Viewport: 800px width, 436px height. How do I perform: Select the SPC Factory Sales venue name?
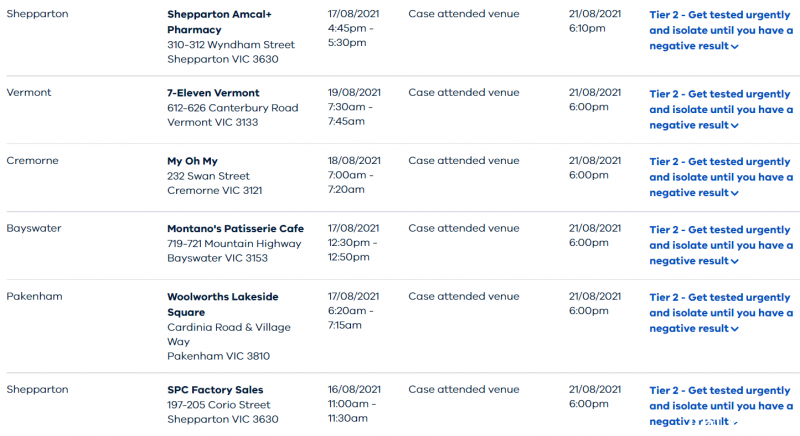pyautogui.click(x=215, y=390)
